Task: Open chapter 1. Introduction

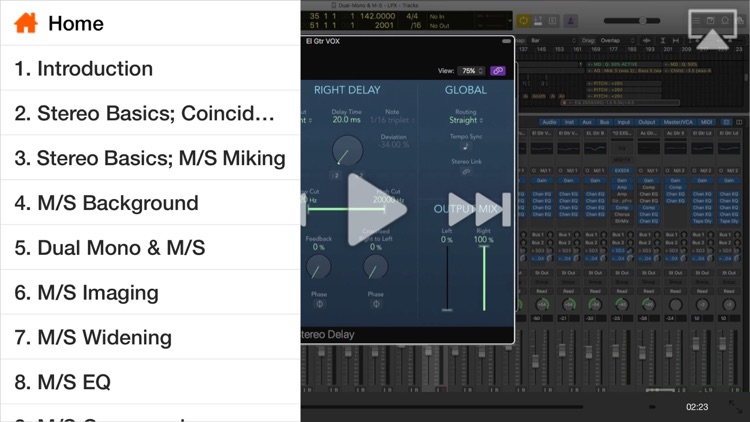Action: click(150, 68)
